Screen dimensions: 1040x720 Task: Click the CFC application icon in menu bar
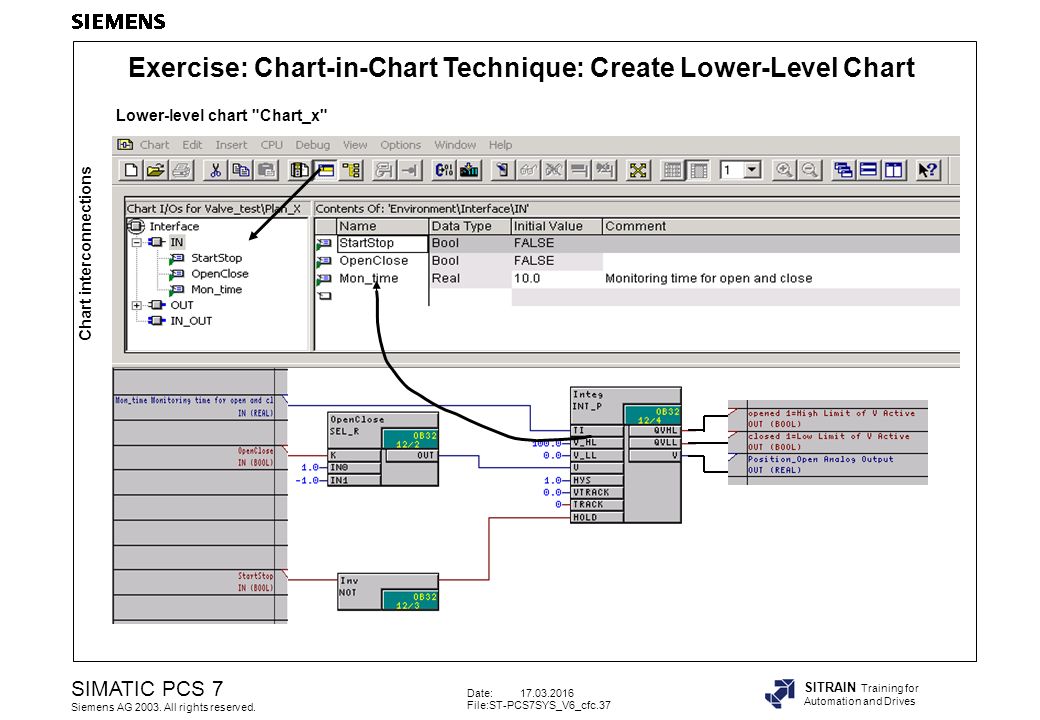(x=125, y=145)
